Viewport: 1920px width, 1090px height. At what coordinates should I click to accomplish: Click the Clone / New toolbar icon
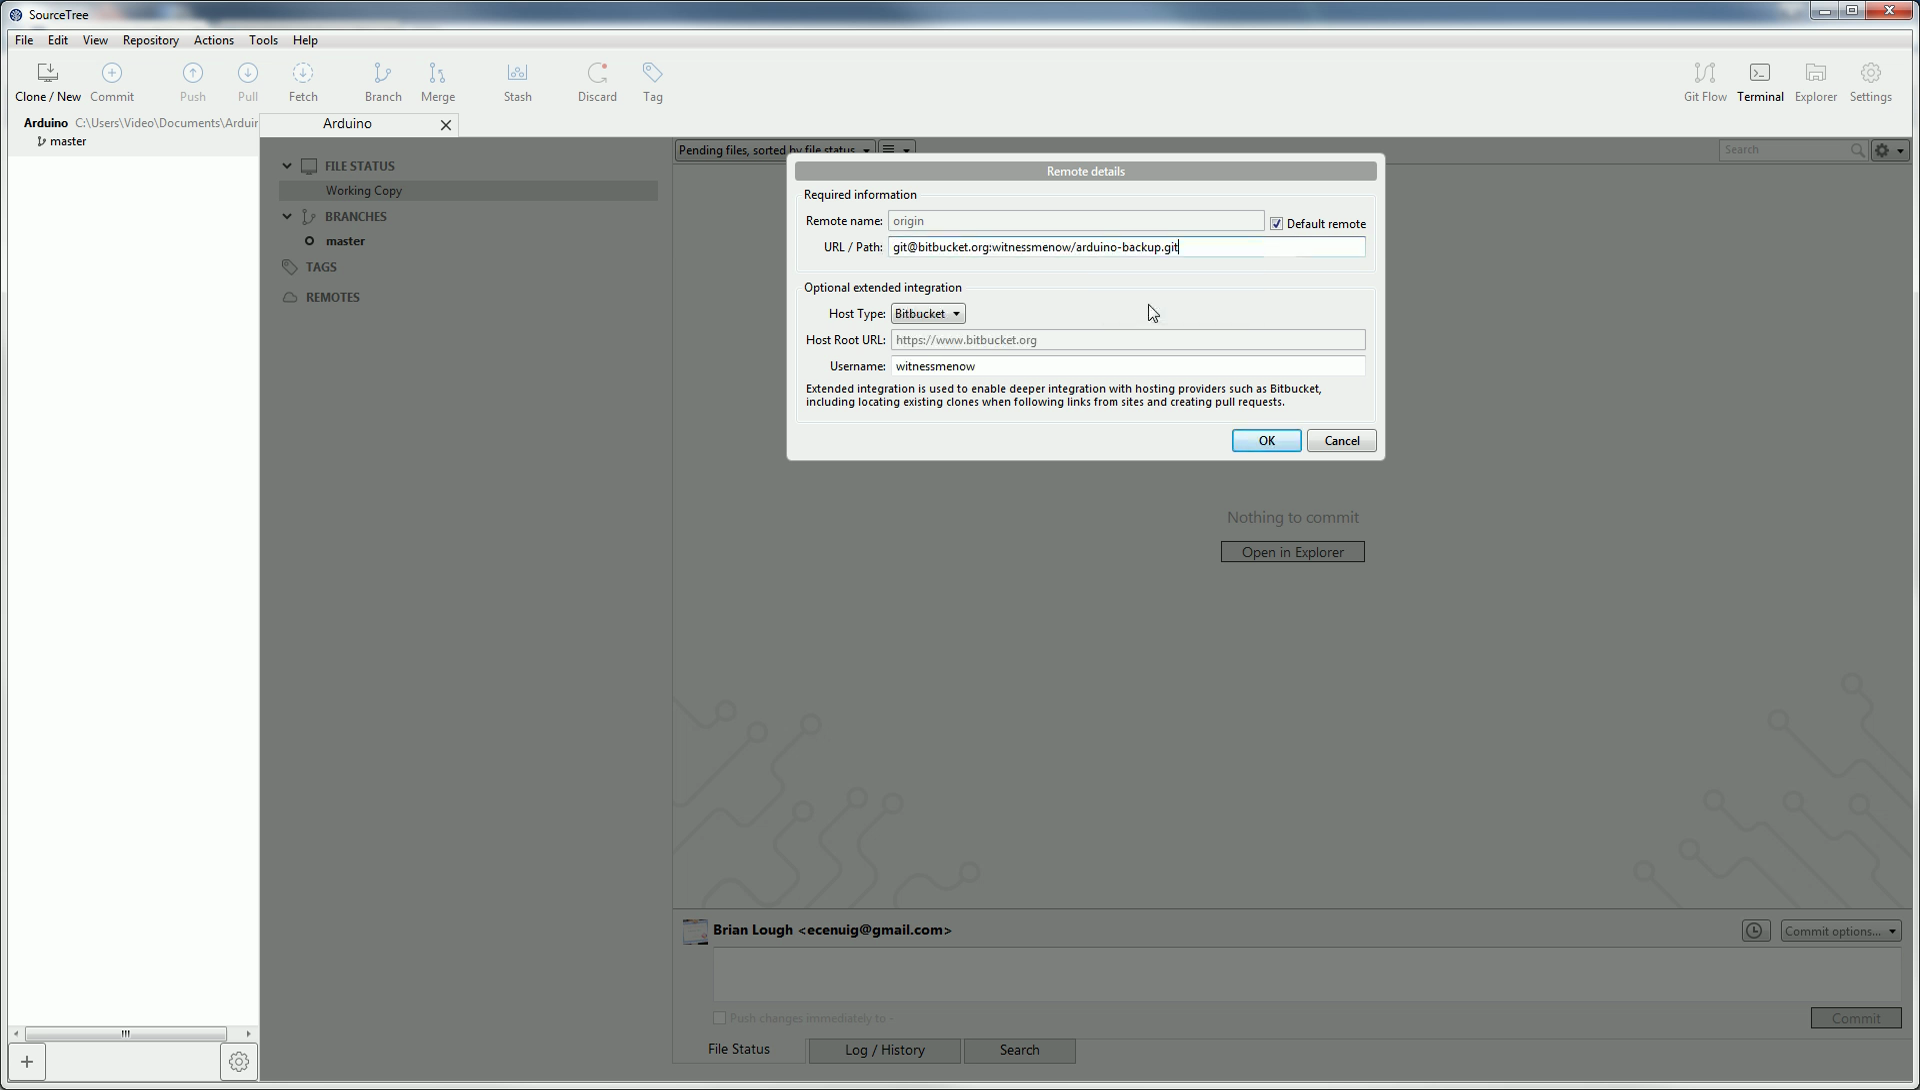click(x=47, y=81)
